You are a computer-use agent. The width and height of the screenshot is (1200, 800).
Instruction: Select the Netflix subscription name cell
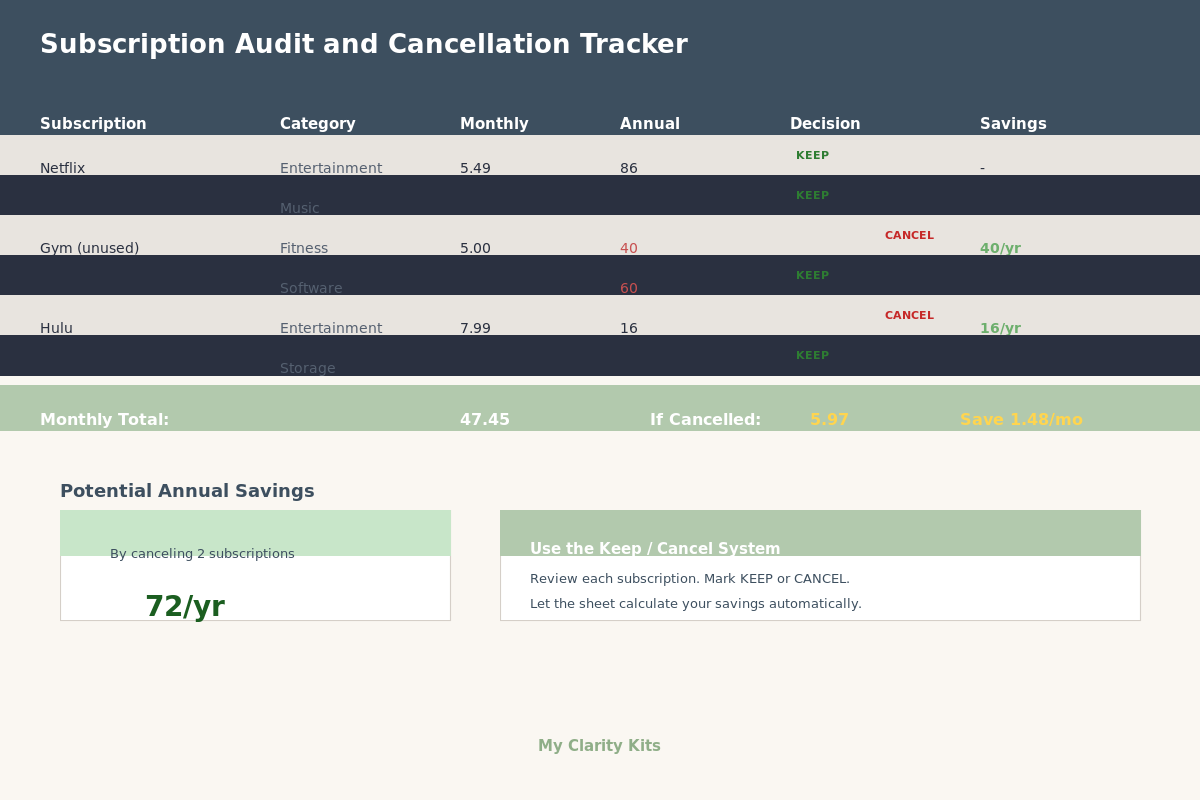pos(62,168)
